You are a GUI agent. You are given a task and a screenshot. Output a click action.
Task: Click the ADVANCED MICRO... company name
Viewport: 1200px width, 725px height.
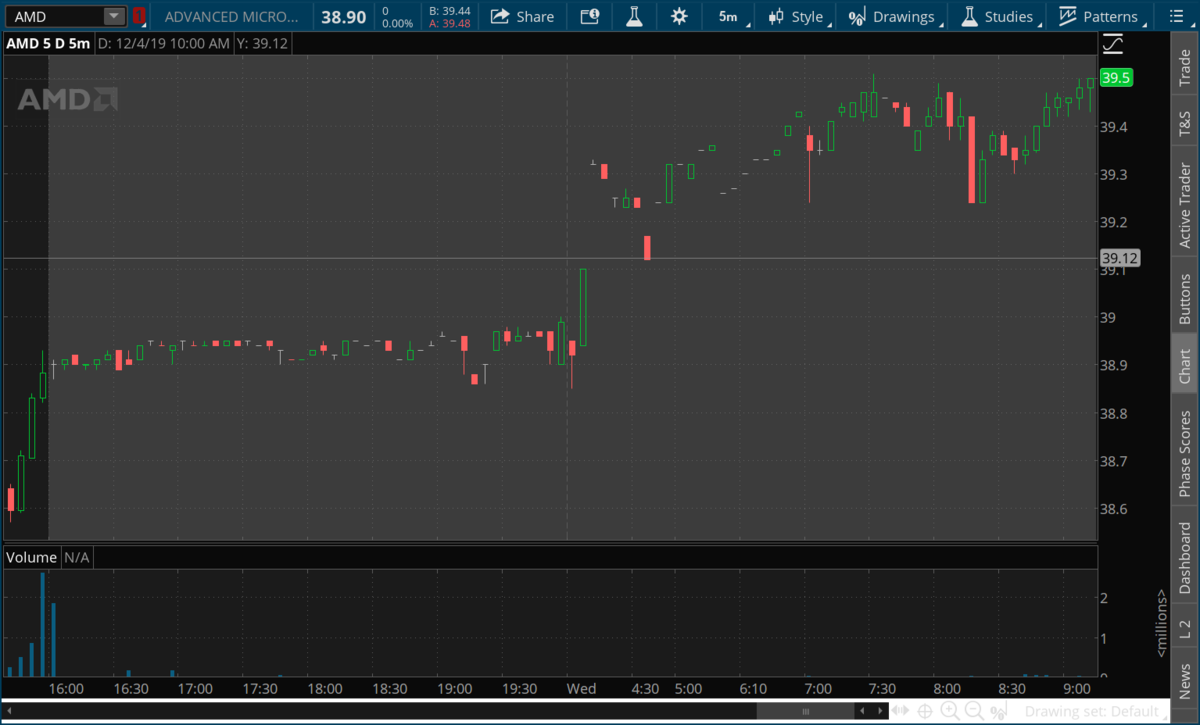point(231,16)
